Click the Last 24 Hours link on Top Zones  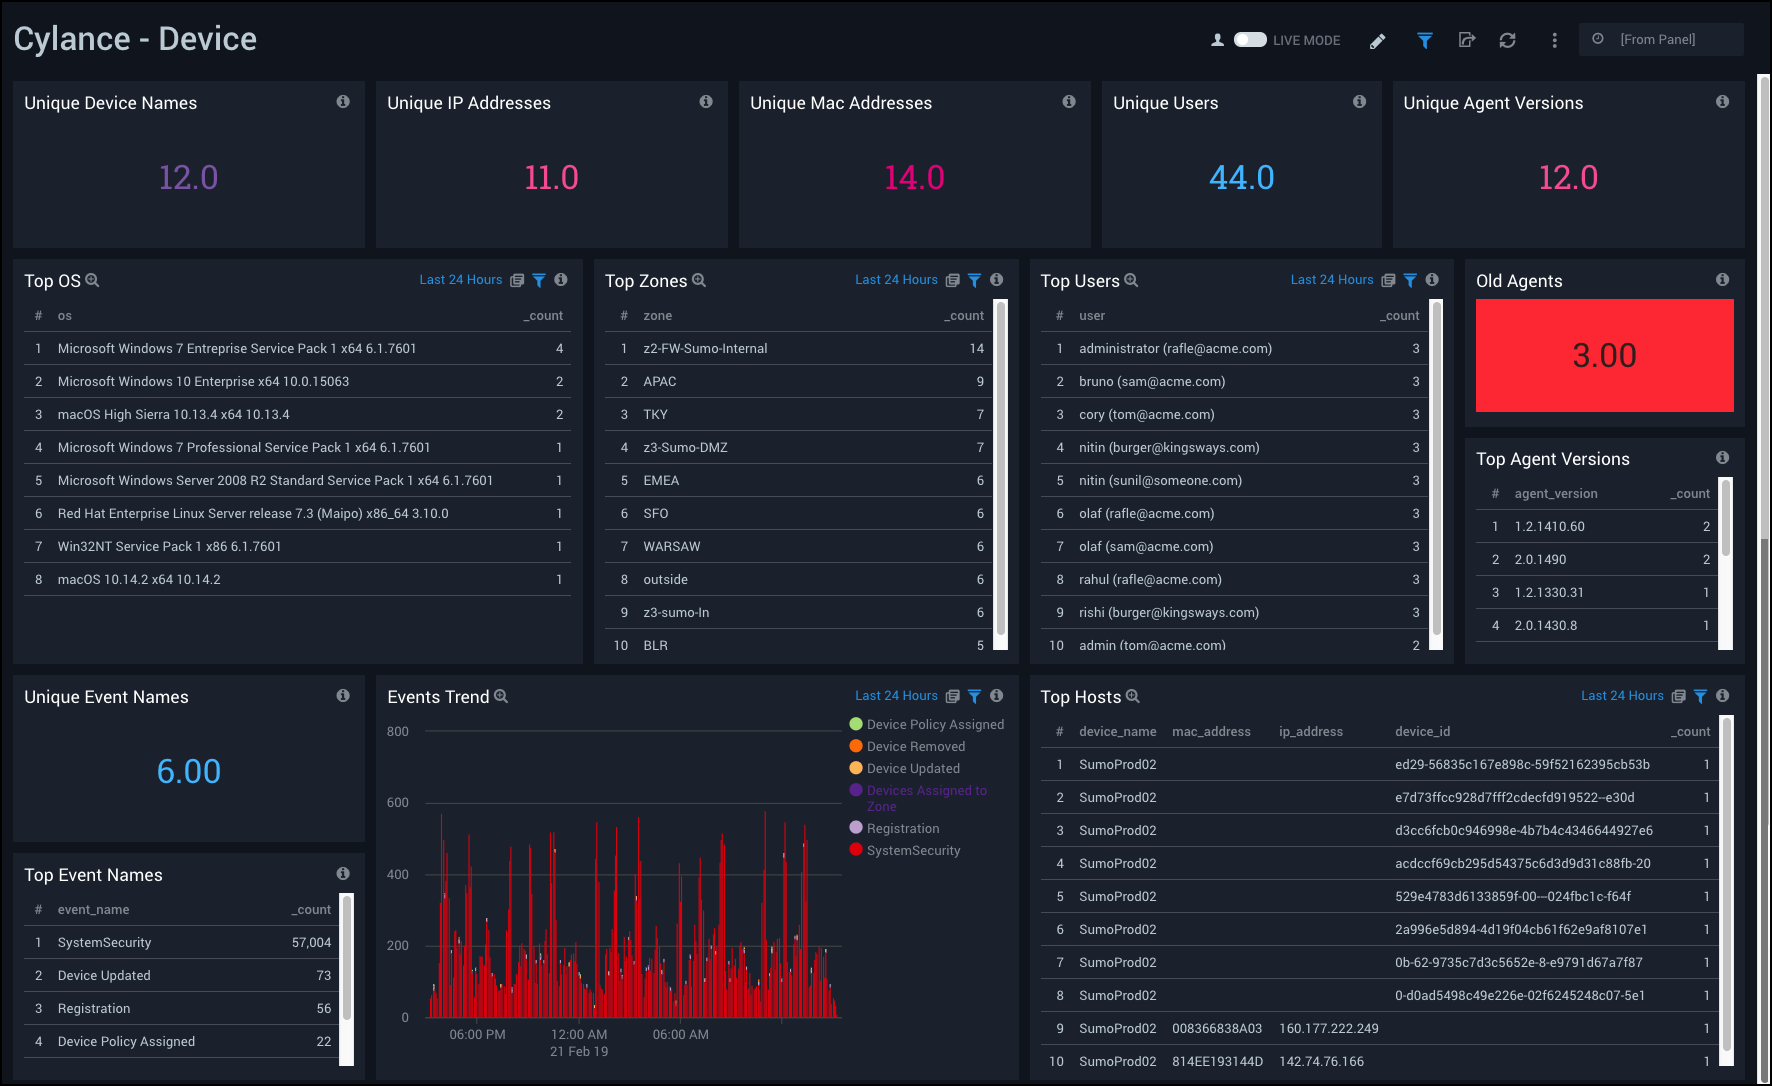896,280
